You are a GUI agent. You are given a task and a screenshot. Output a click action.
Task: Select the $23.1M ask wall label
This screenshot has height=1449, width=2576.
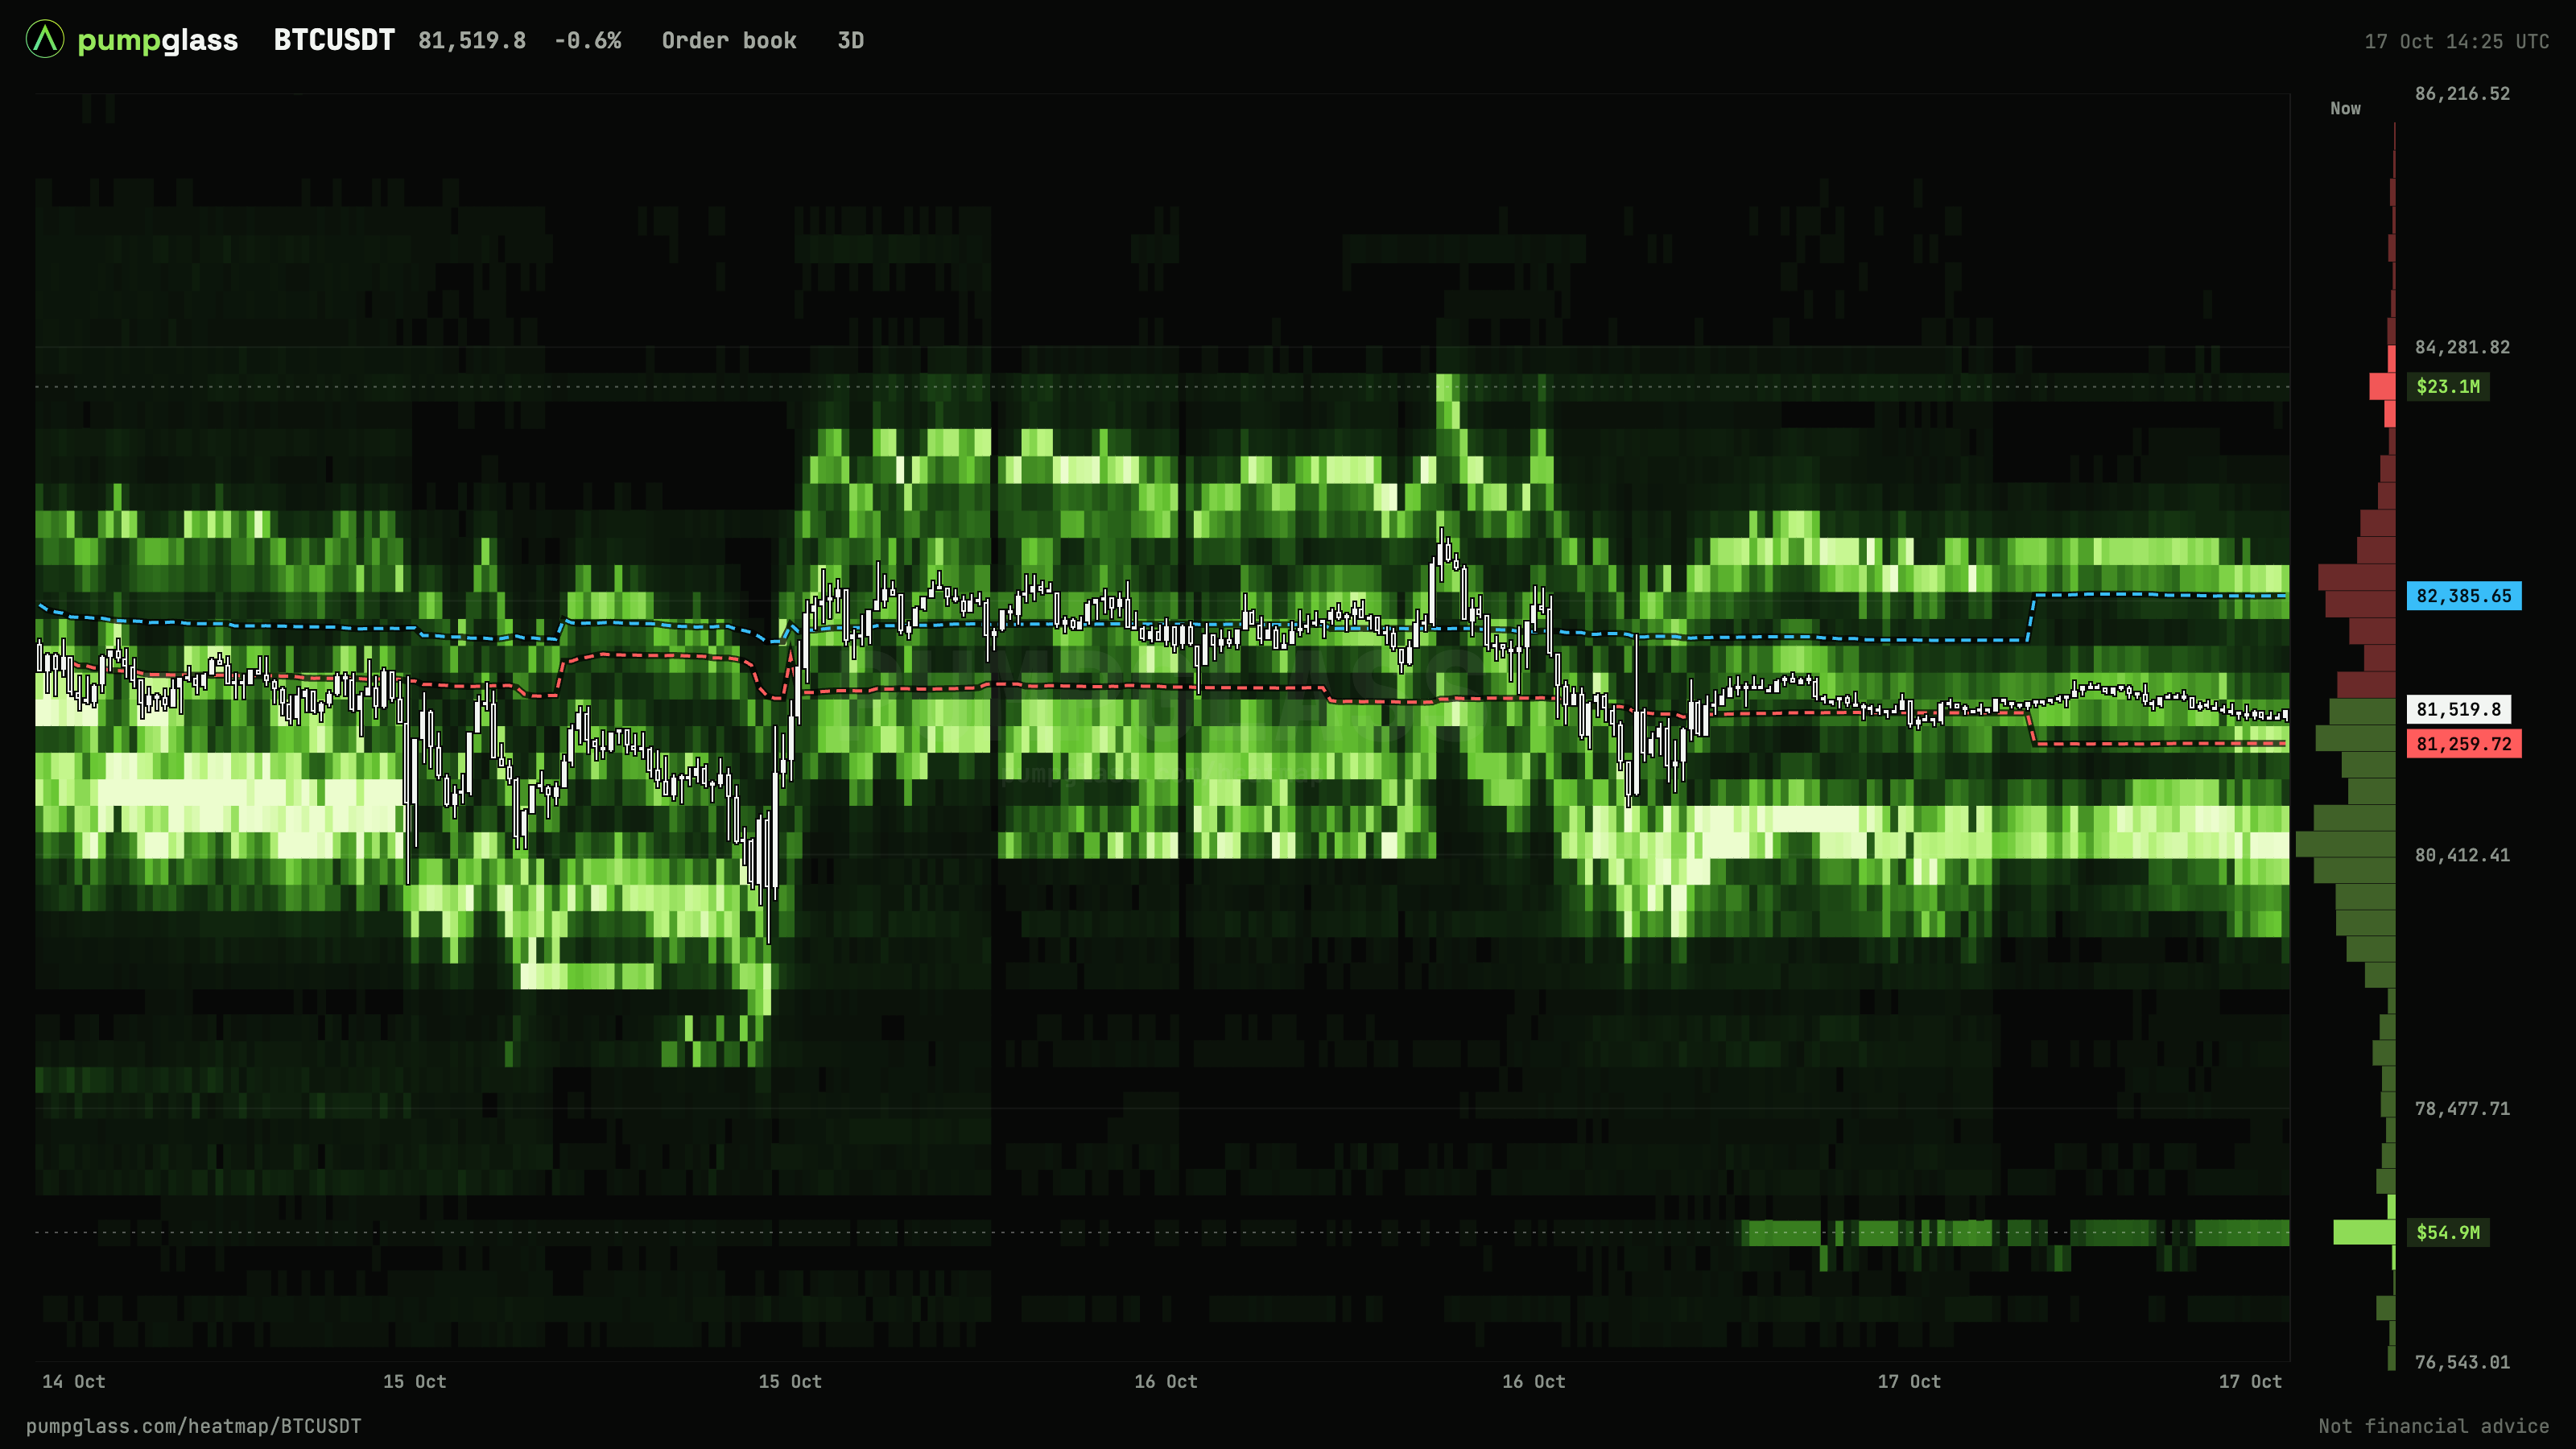[x=2448, y=386]
